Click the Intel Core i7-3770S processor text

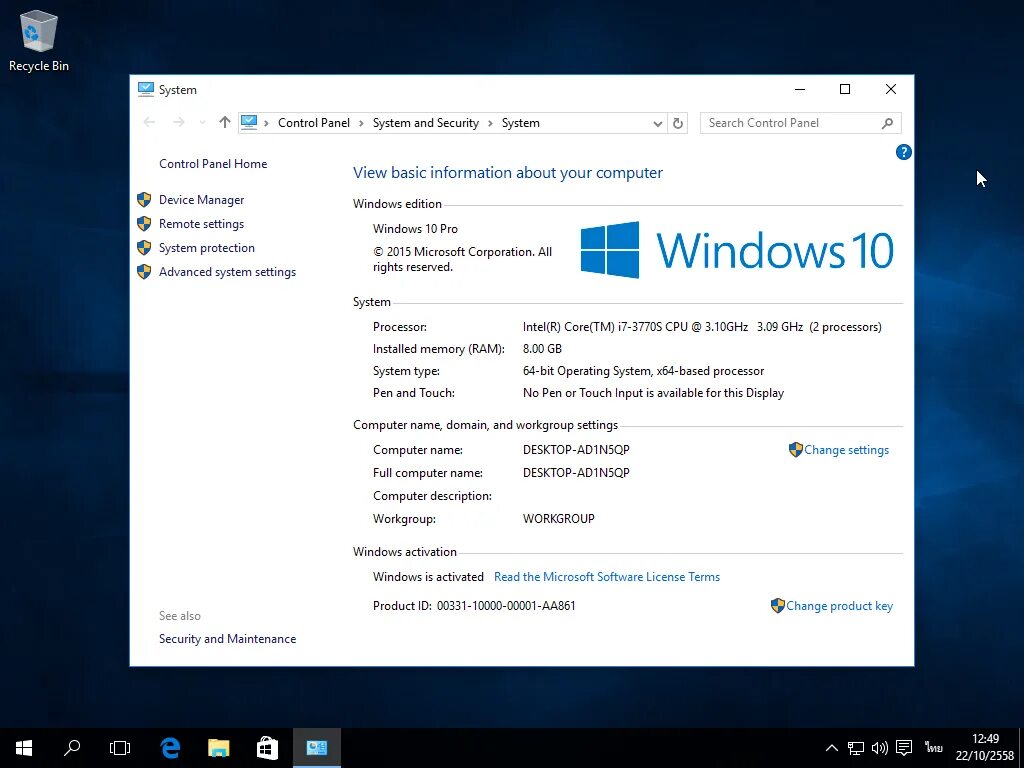click(702, 327)
